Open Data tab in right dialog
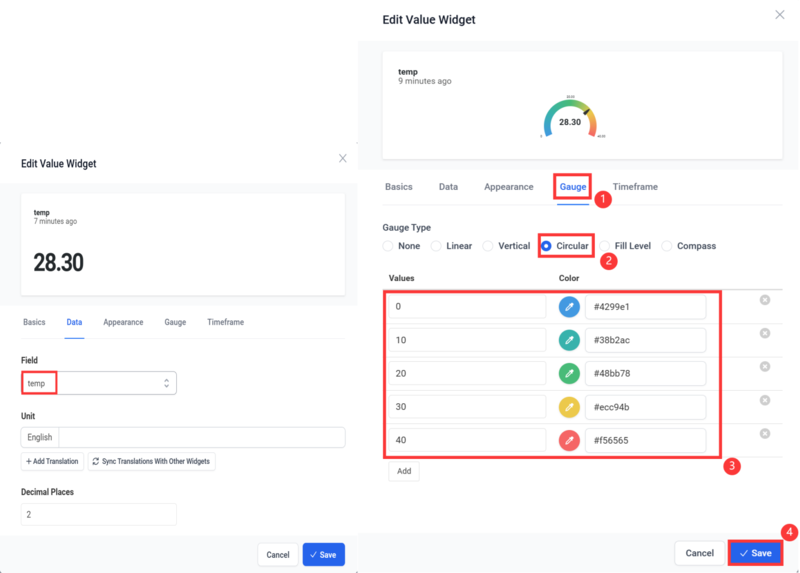Screen dimensions: 800x573 point(448,187)
